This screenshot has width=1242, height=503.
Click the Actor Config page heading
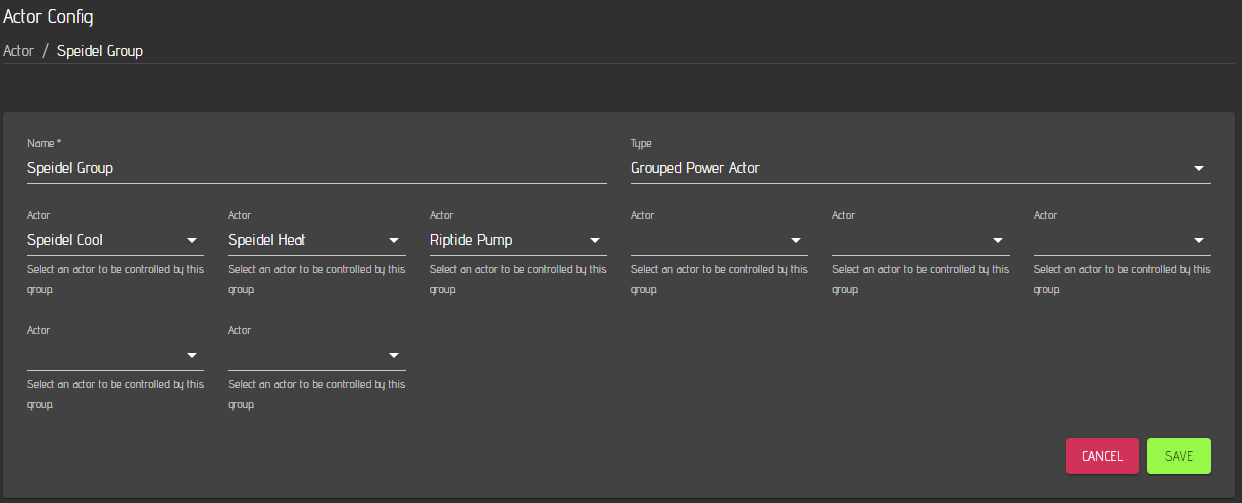pyautogui.click(x=49, y=17)
